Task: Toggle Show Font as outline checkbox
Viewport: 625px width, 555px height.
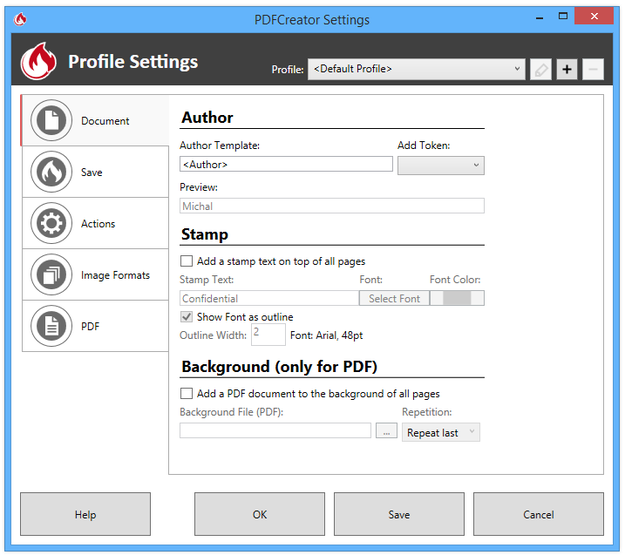Action: [186, 317]
